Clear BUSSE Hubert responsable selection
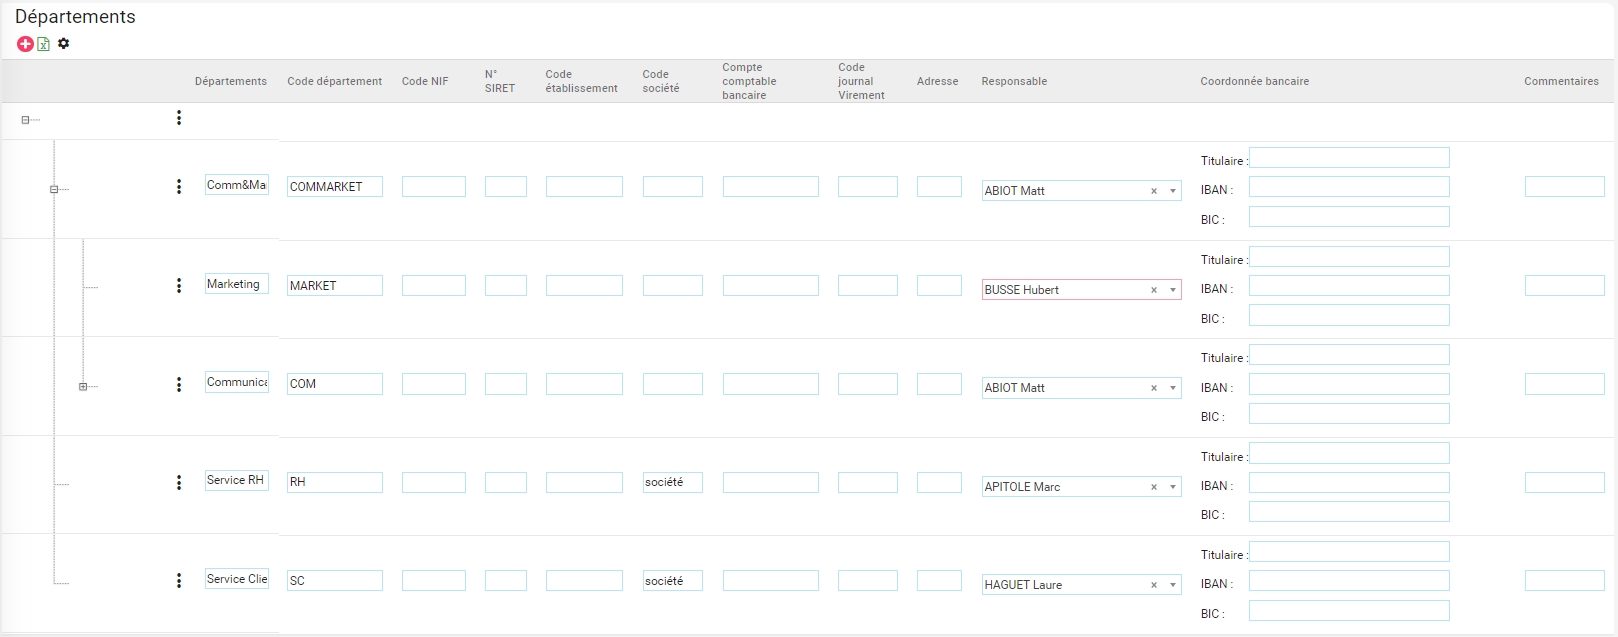 [x=1154, y=290]
